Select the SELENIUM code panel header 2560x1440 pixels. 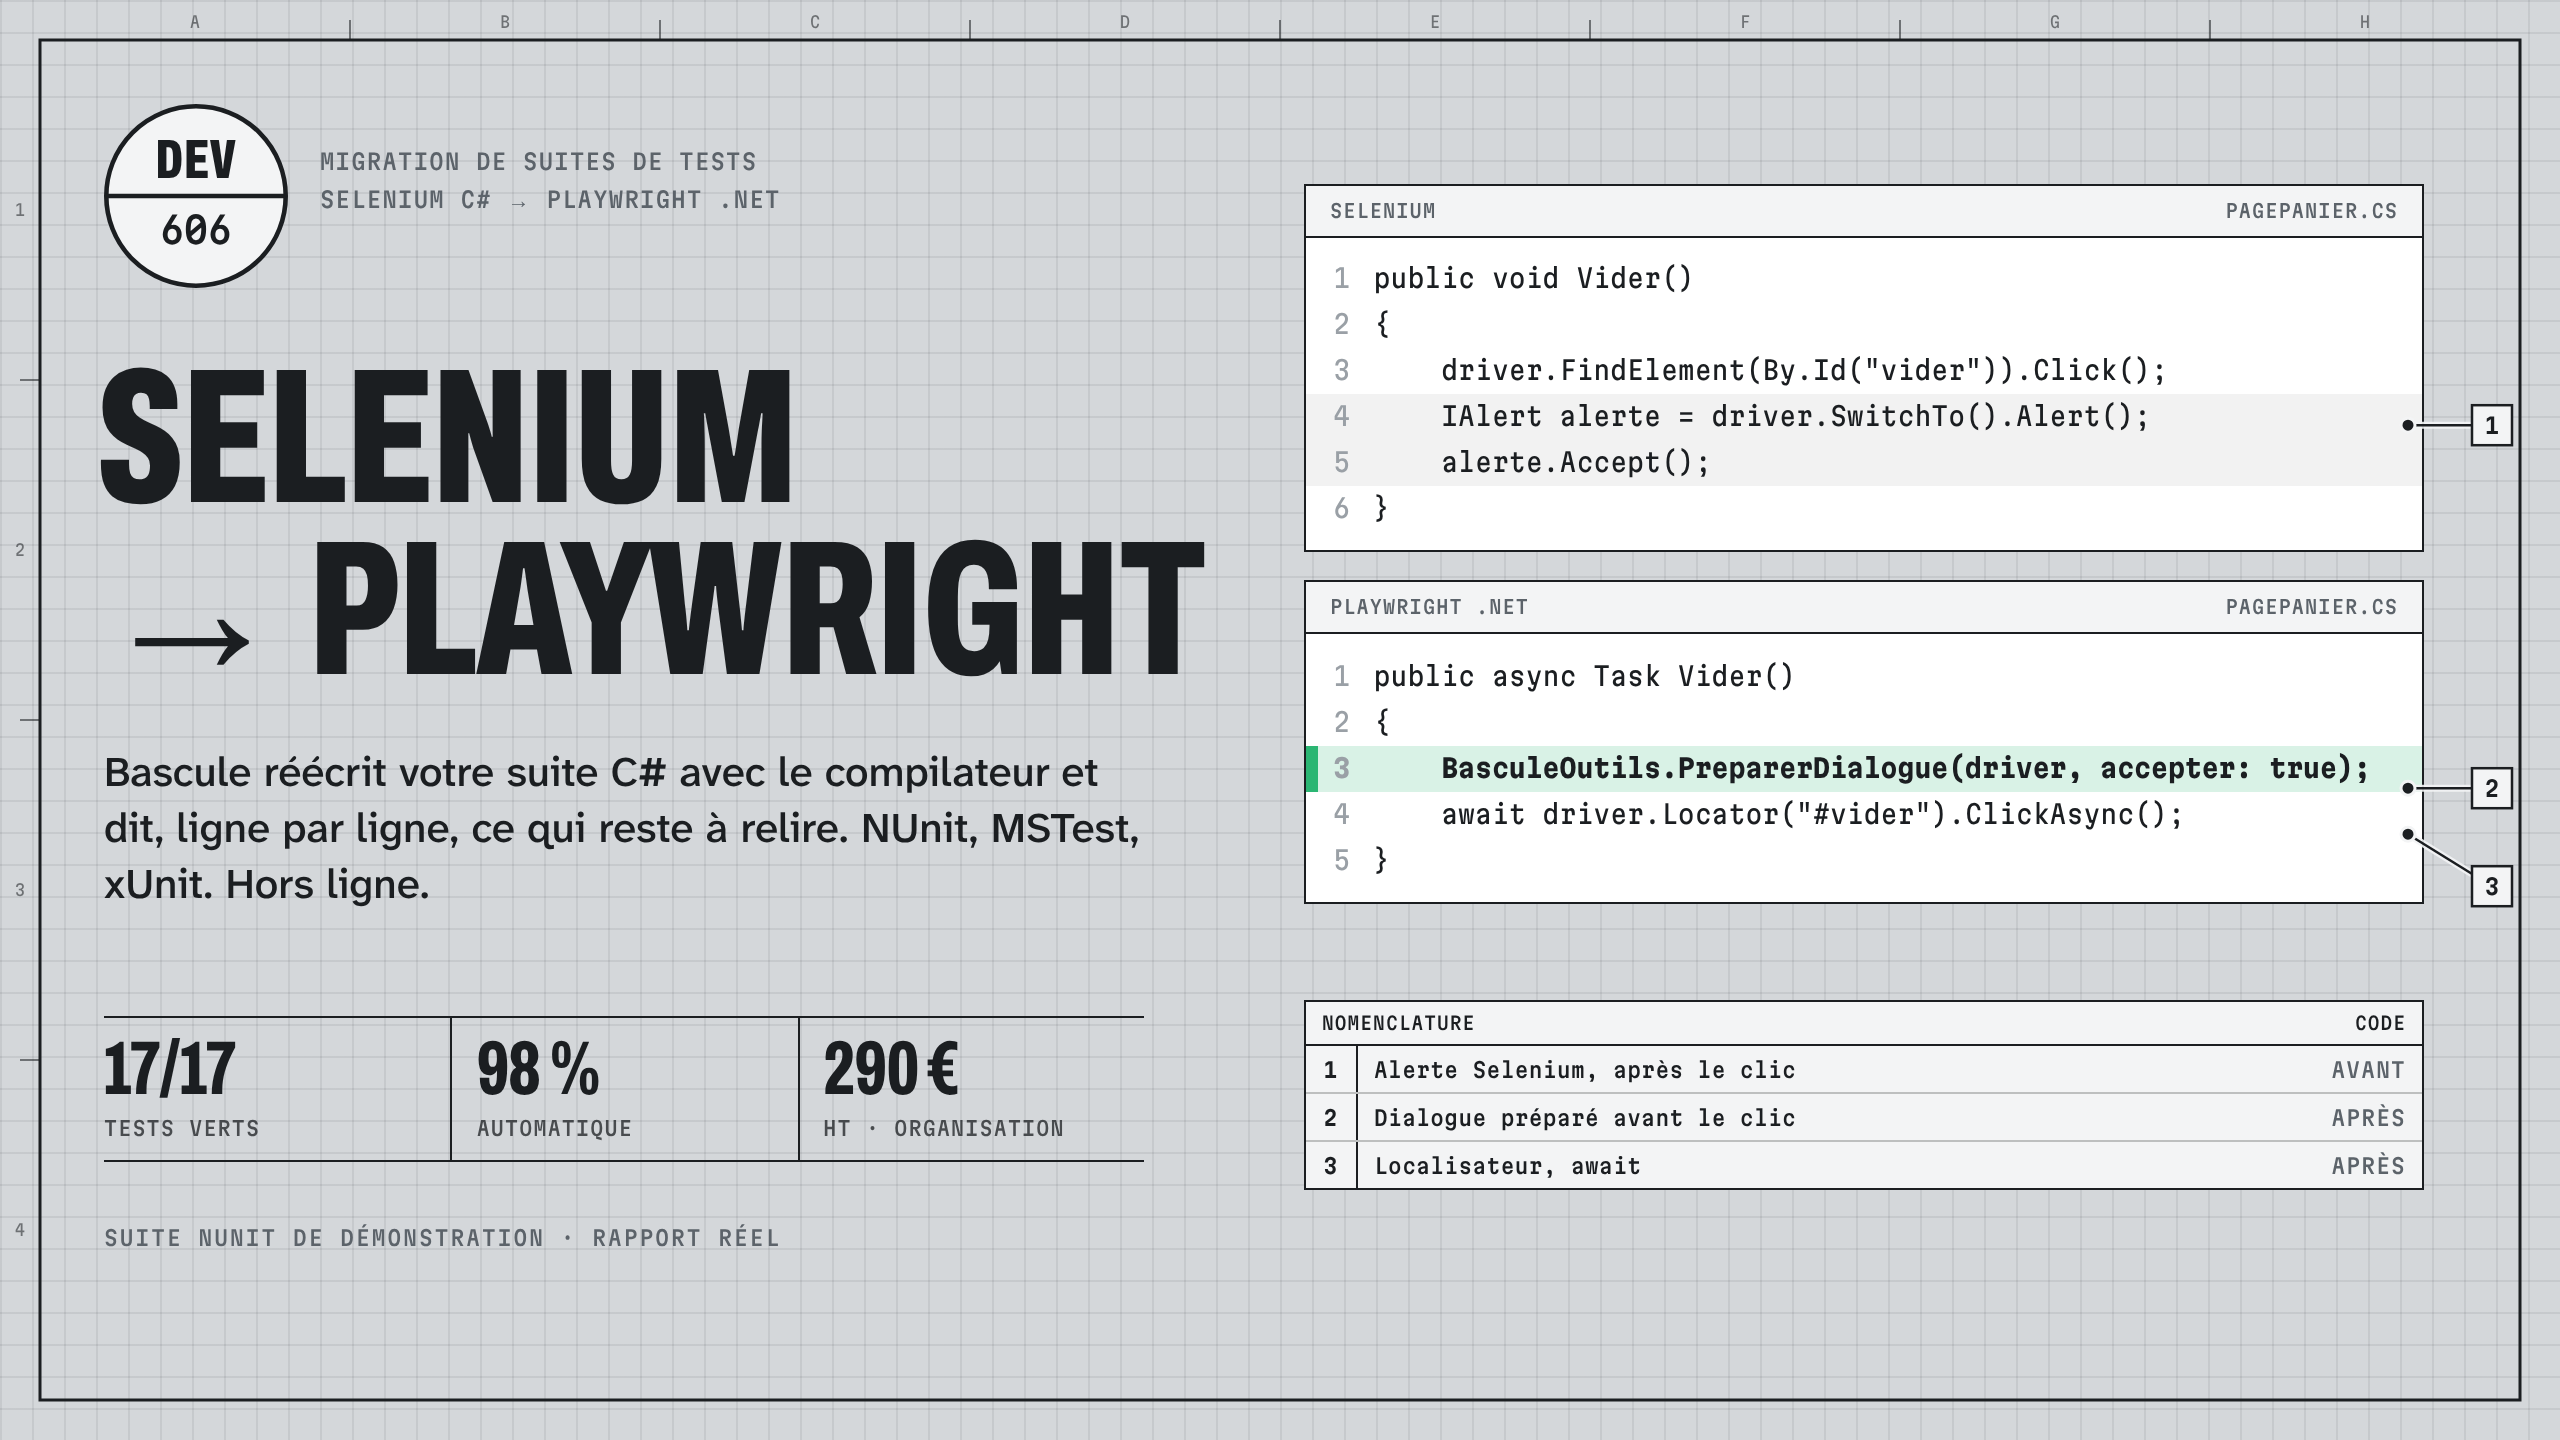tap(1864, 211)
